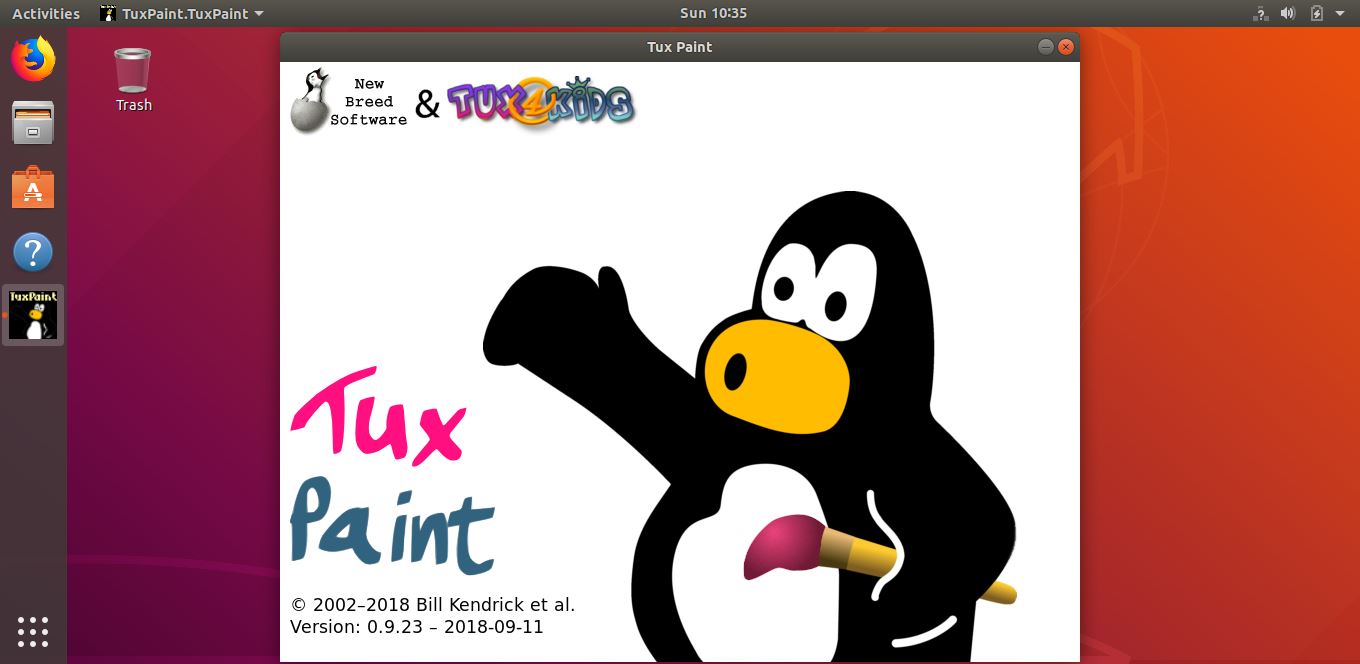Select the Trash desktop icon
The width and height of the screenshot is (1360, 664).
(133, 79)
